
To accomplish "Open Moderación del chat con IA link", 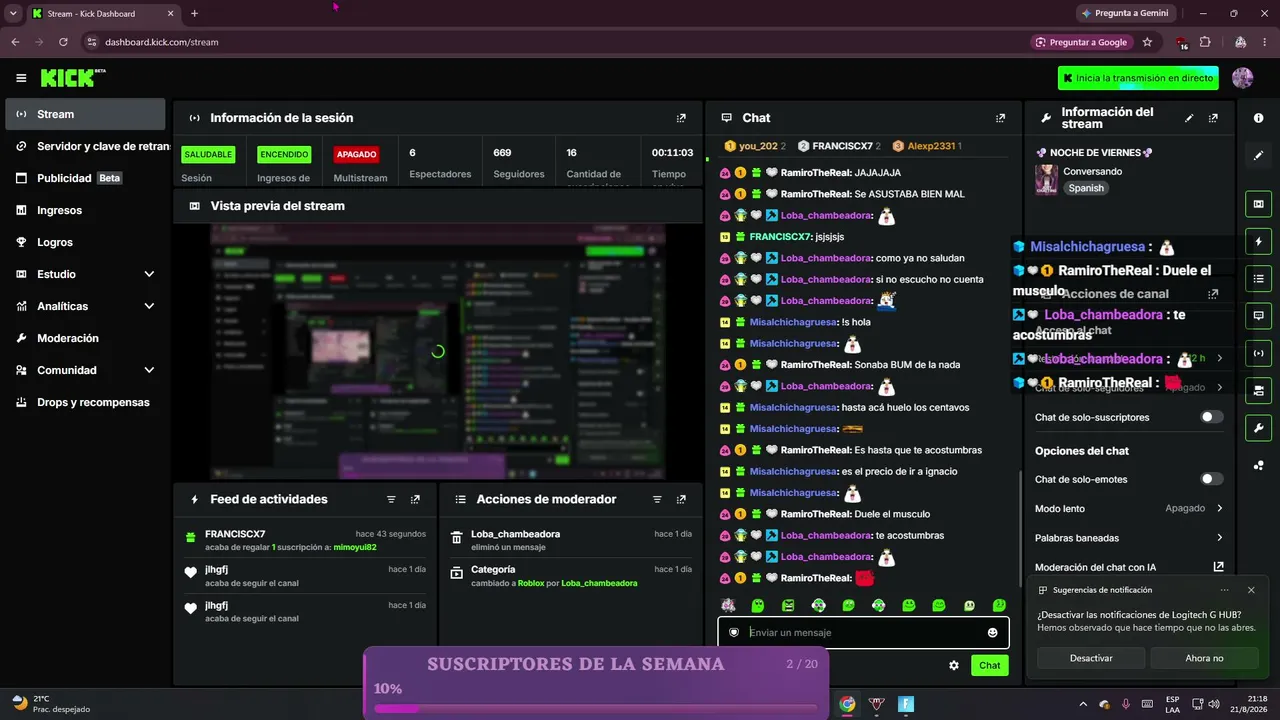I will tap(1129, 567).
